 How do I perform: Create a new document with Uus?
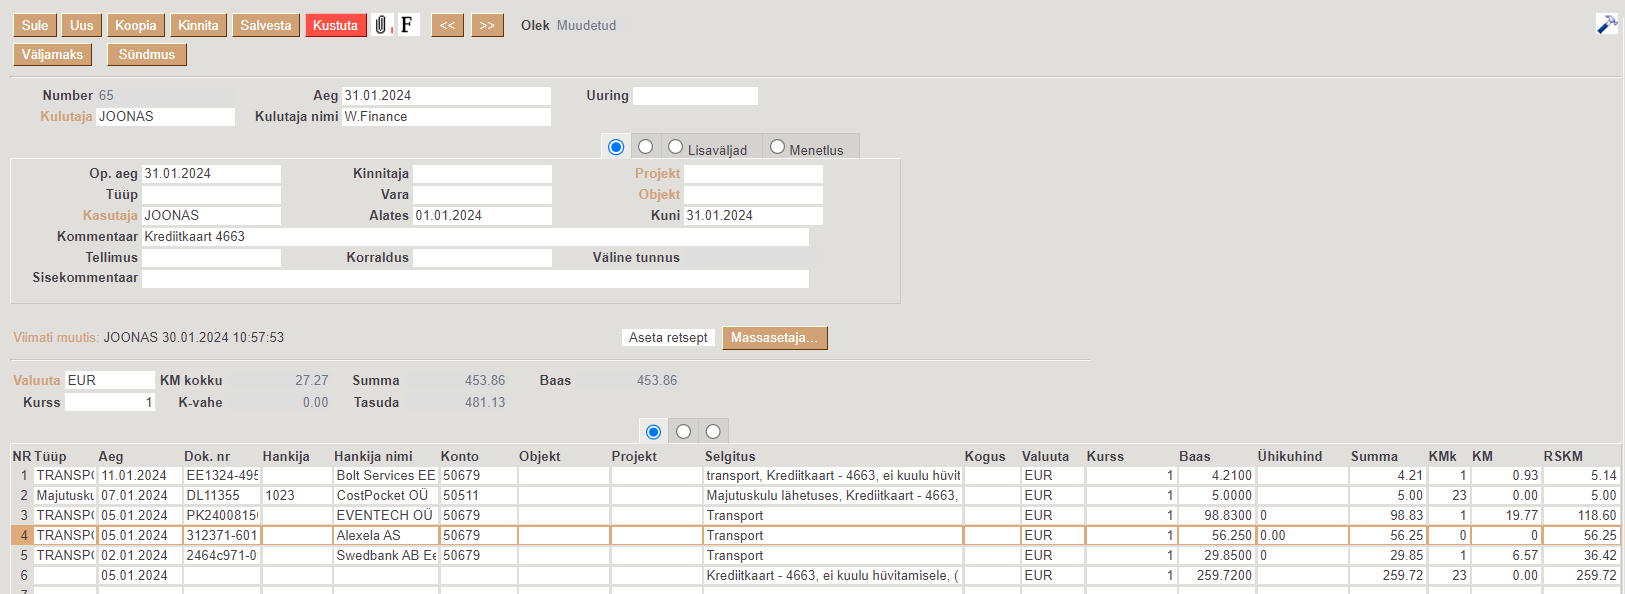[82, 25]
